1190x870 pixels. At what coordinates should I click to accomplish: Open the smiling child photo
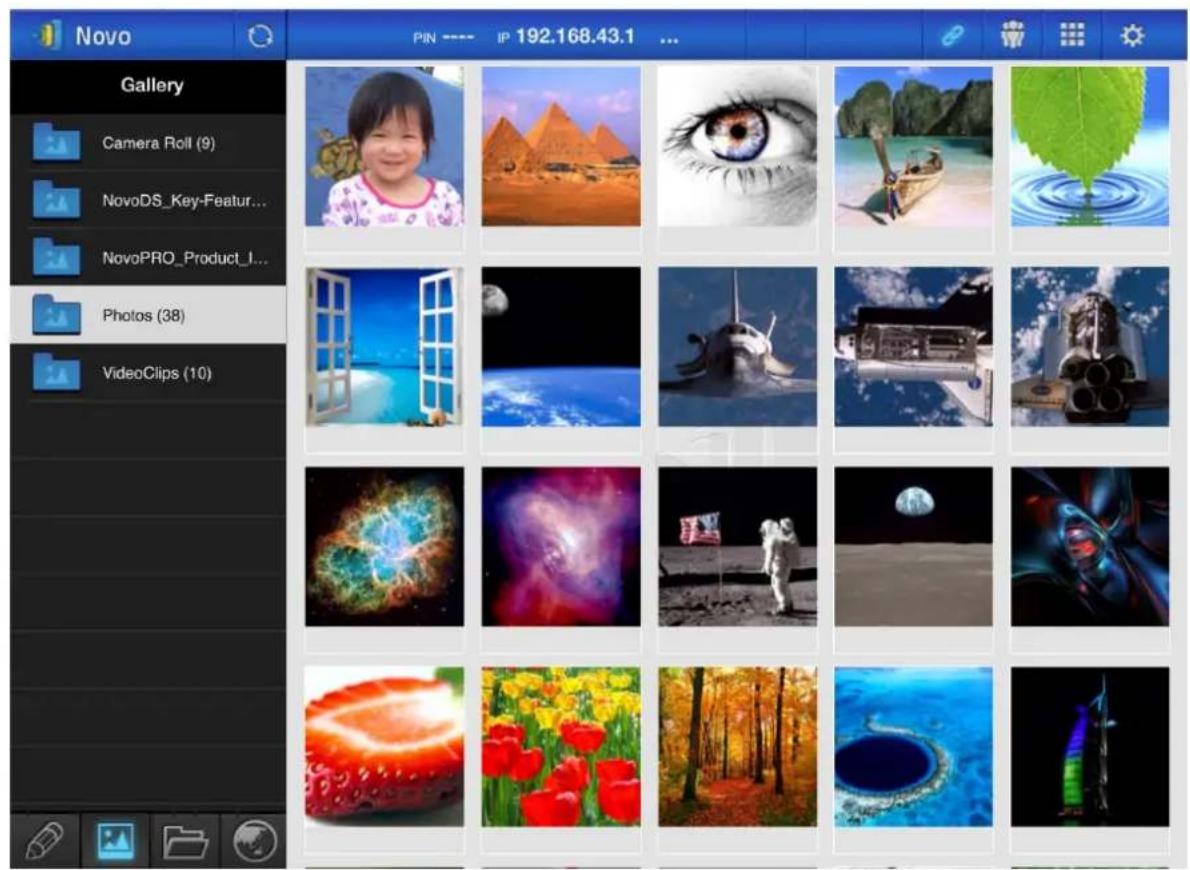pos(384,147)
